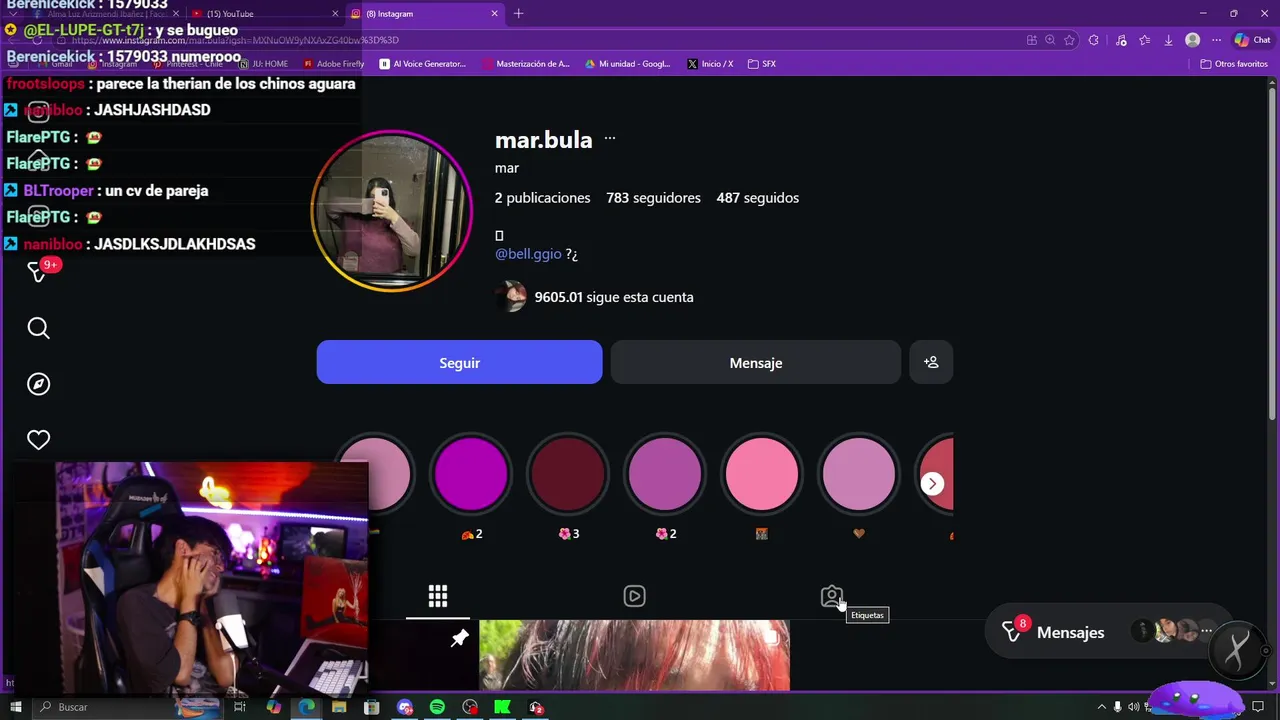Open the AI Voice Generator bookmark
Image resolution: width=1280 pixels, height=720 pixels.
pos(423,64)
